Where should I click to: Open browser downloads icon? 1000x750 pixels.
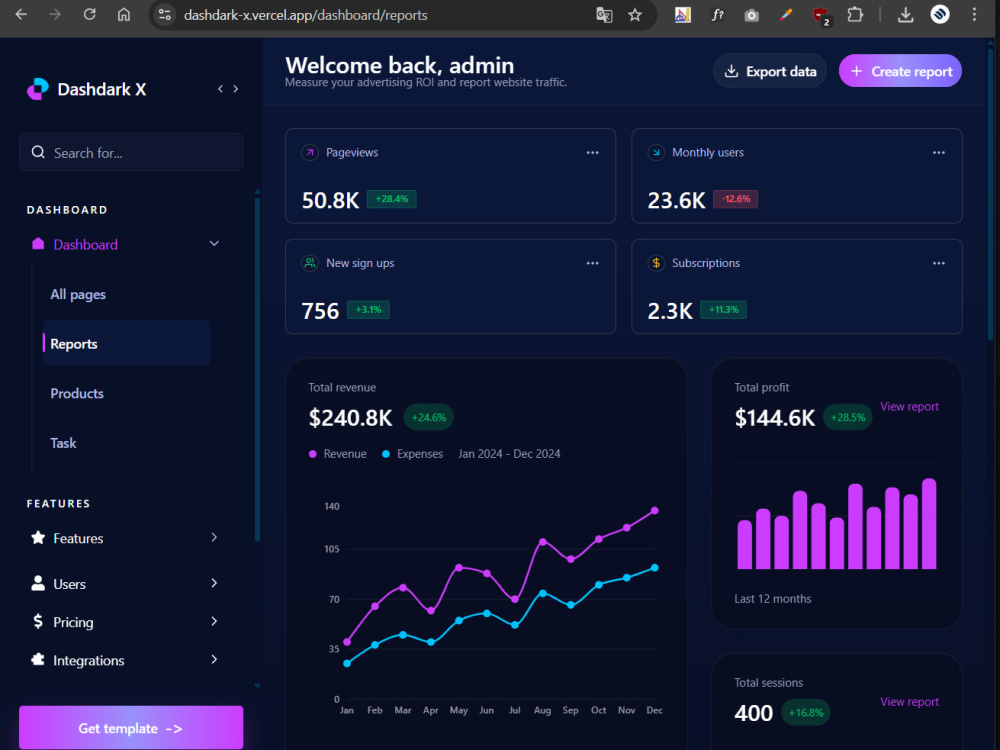pyautogui.click(x=905, y=15)
